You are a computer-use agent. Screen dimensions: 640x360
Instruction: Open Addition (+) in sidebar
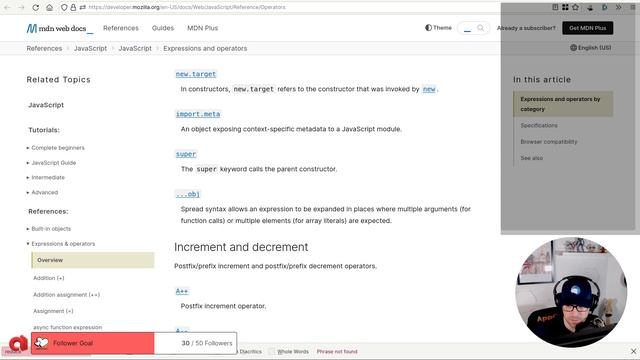pos(49,278)
